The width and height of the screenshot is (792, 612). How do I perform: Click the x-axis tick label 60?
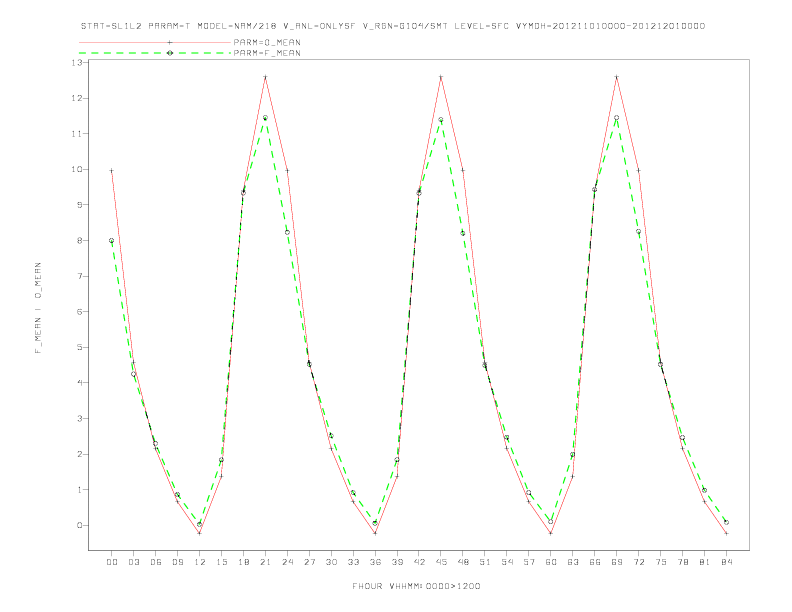(x=551, y=562)
